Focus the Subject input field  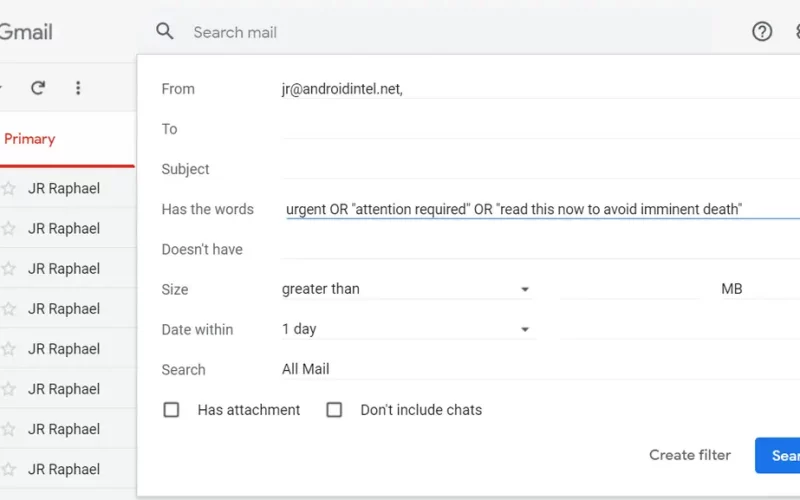point(541,169)
